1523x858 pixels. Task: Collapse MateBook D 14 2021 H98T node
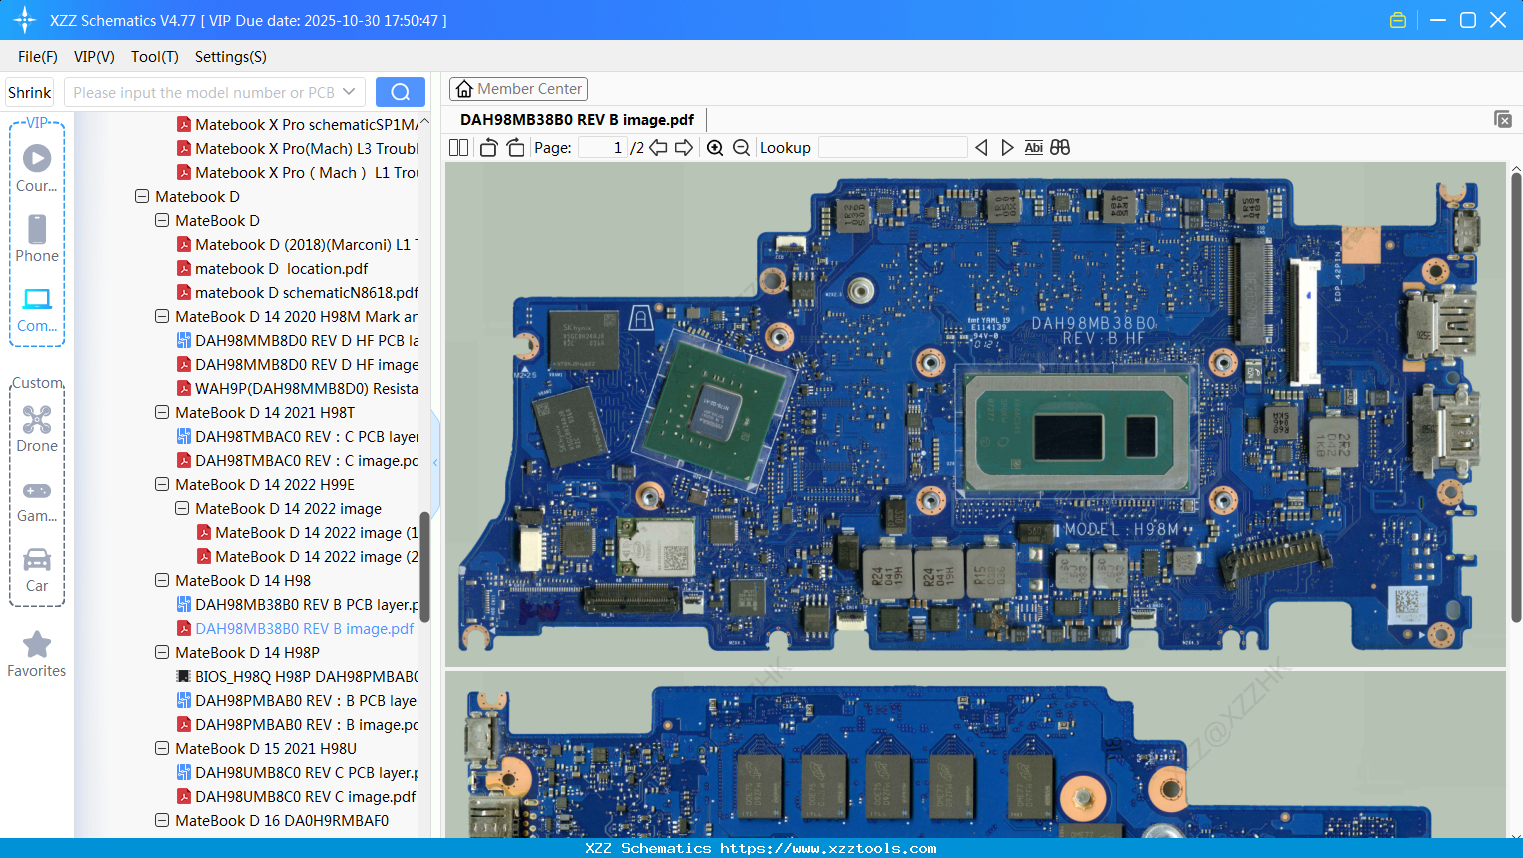click(162, 413)
